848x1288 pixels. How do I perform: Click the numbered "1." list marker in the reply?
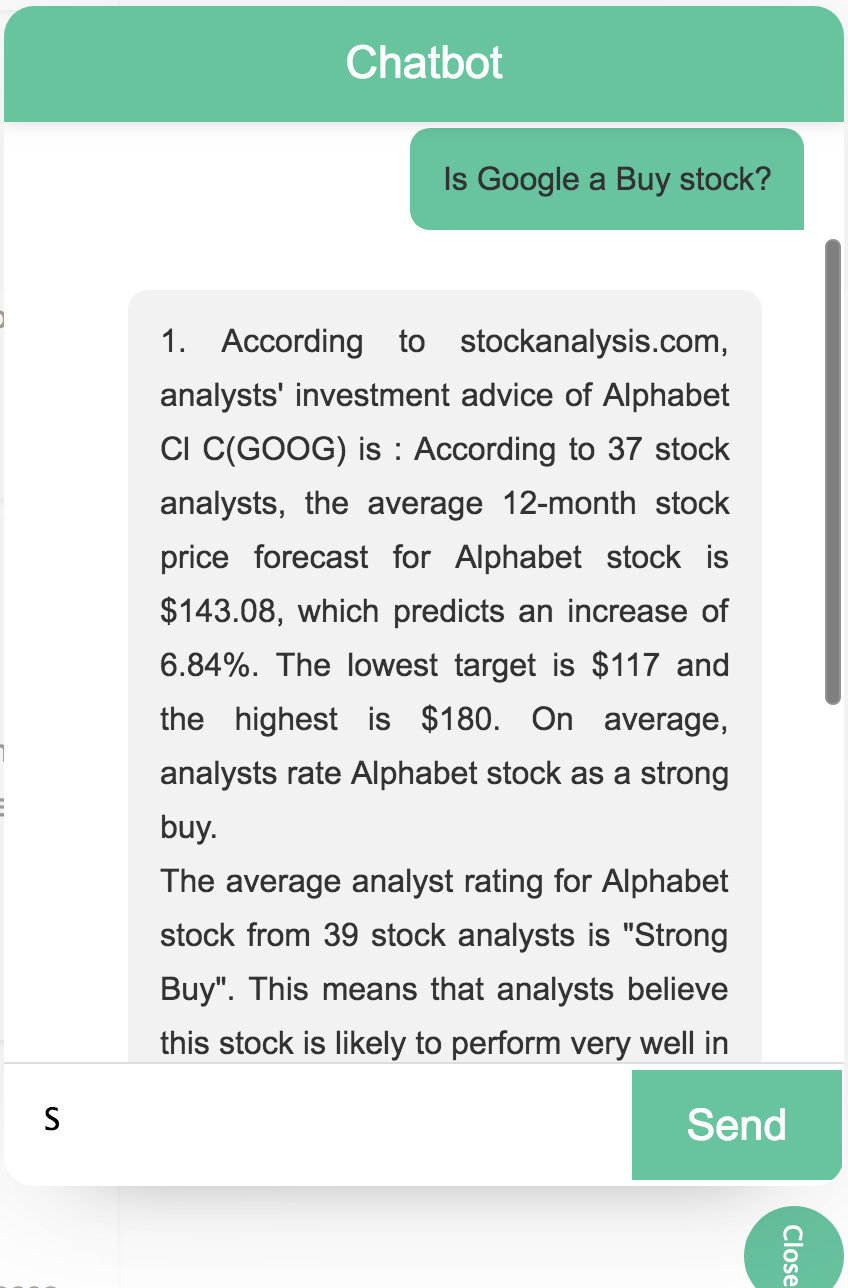coord(174,342)
